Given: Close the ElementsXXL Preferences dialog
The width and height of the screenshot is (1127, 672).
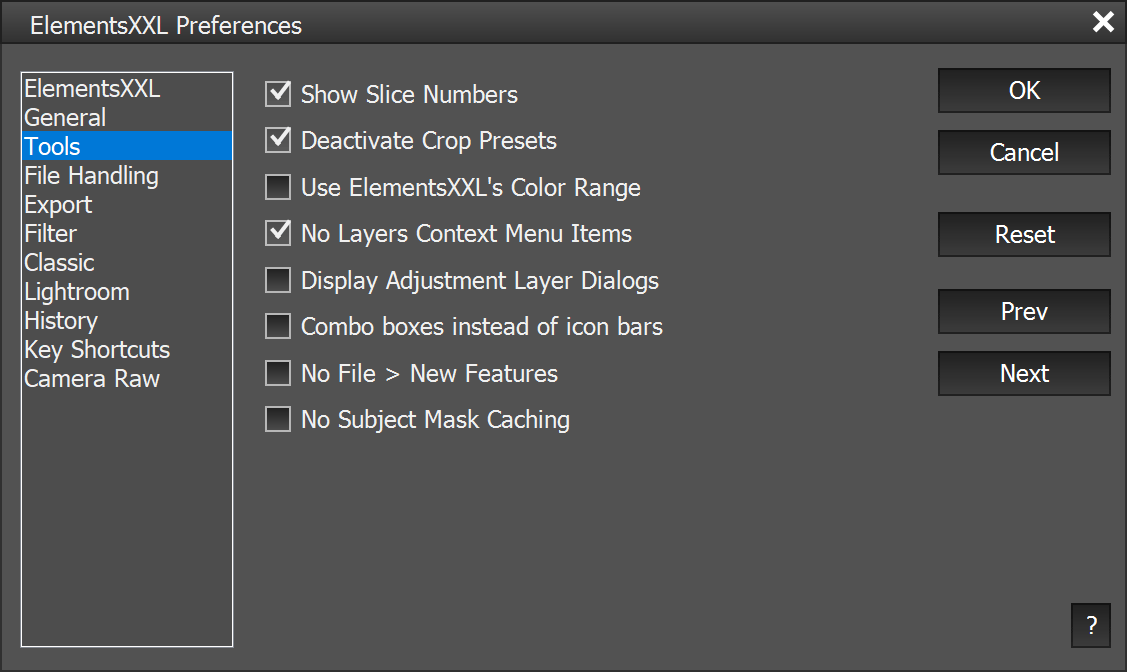Looking at the screenshot, I should [x=1103, y=22].
